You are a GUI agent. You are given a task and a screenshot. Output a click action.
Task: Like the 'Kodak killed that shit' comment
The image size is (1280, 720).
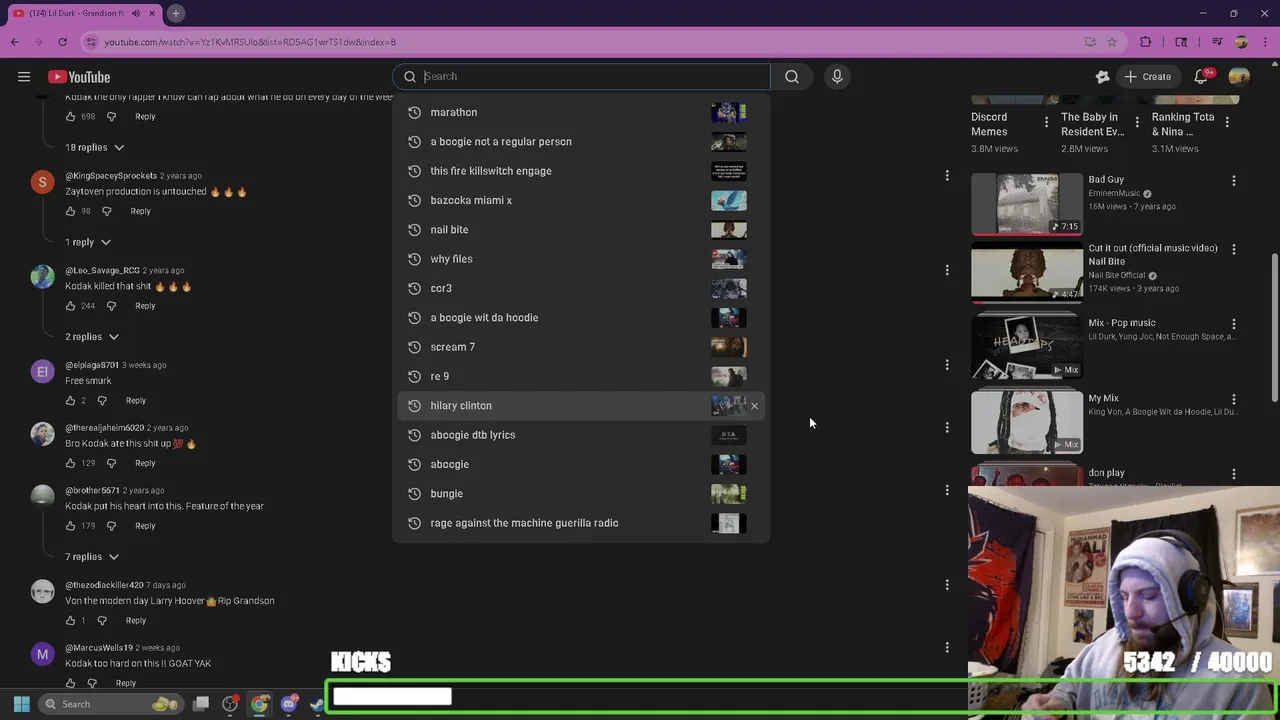(x=70, y=306)
